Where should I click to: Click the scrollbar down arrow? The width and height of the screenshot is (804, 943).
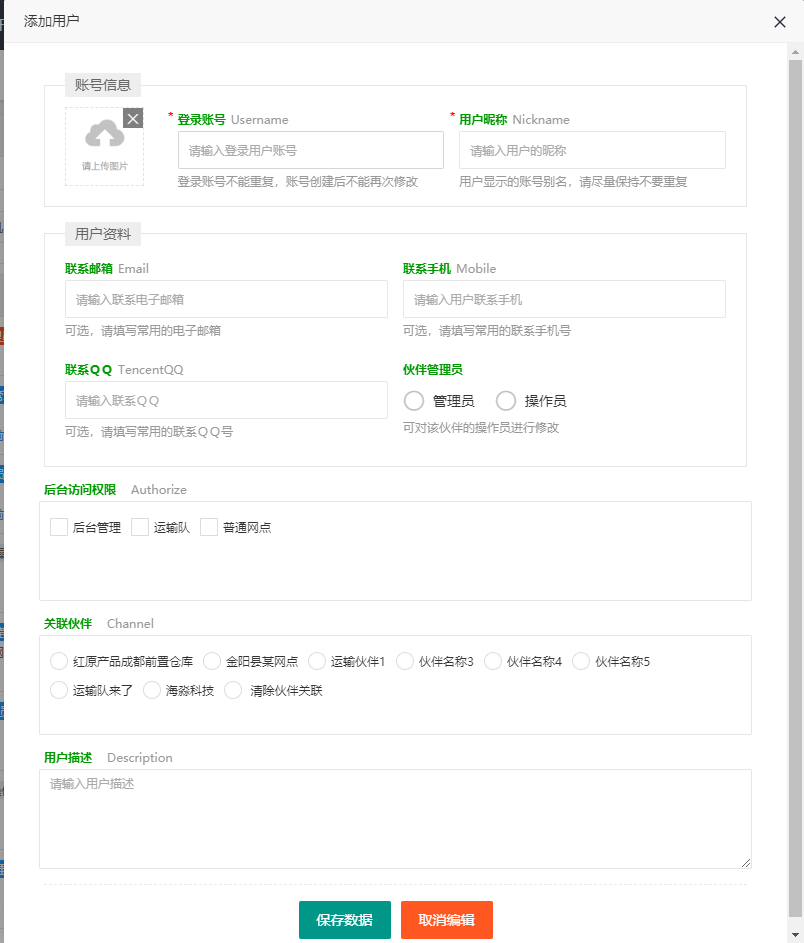796,935
